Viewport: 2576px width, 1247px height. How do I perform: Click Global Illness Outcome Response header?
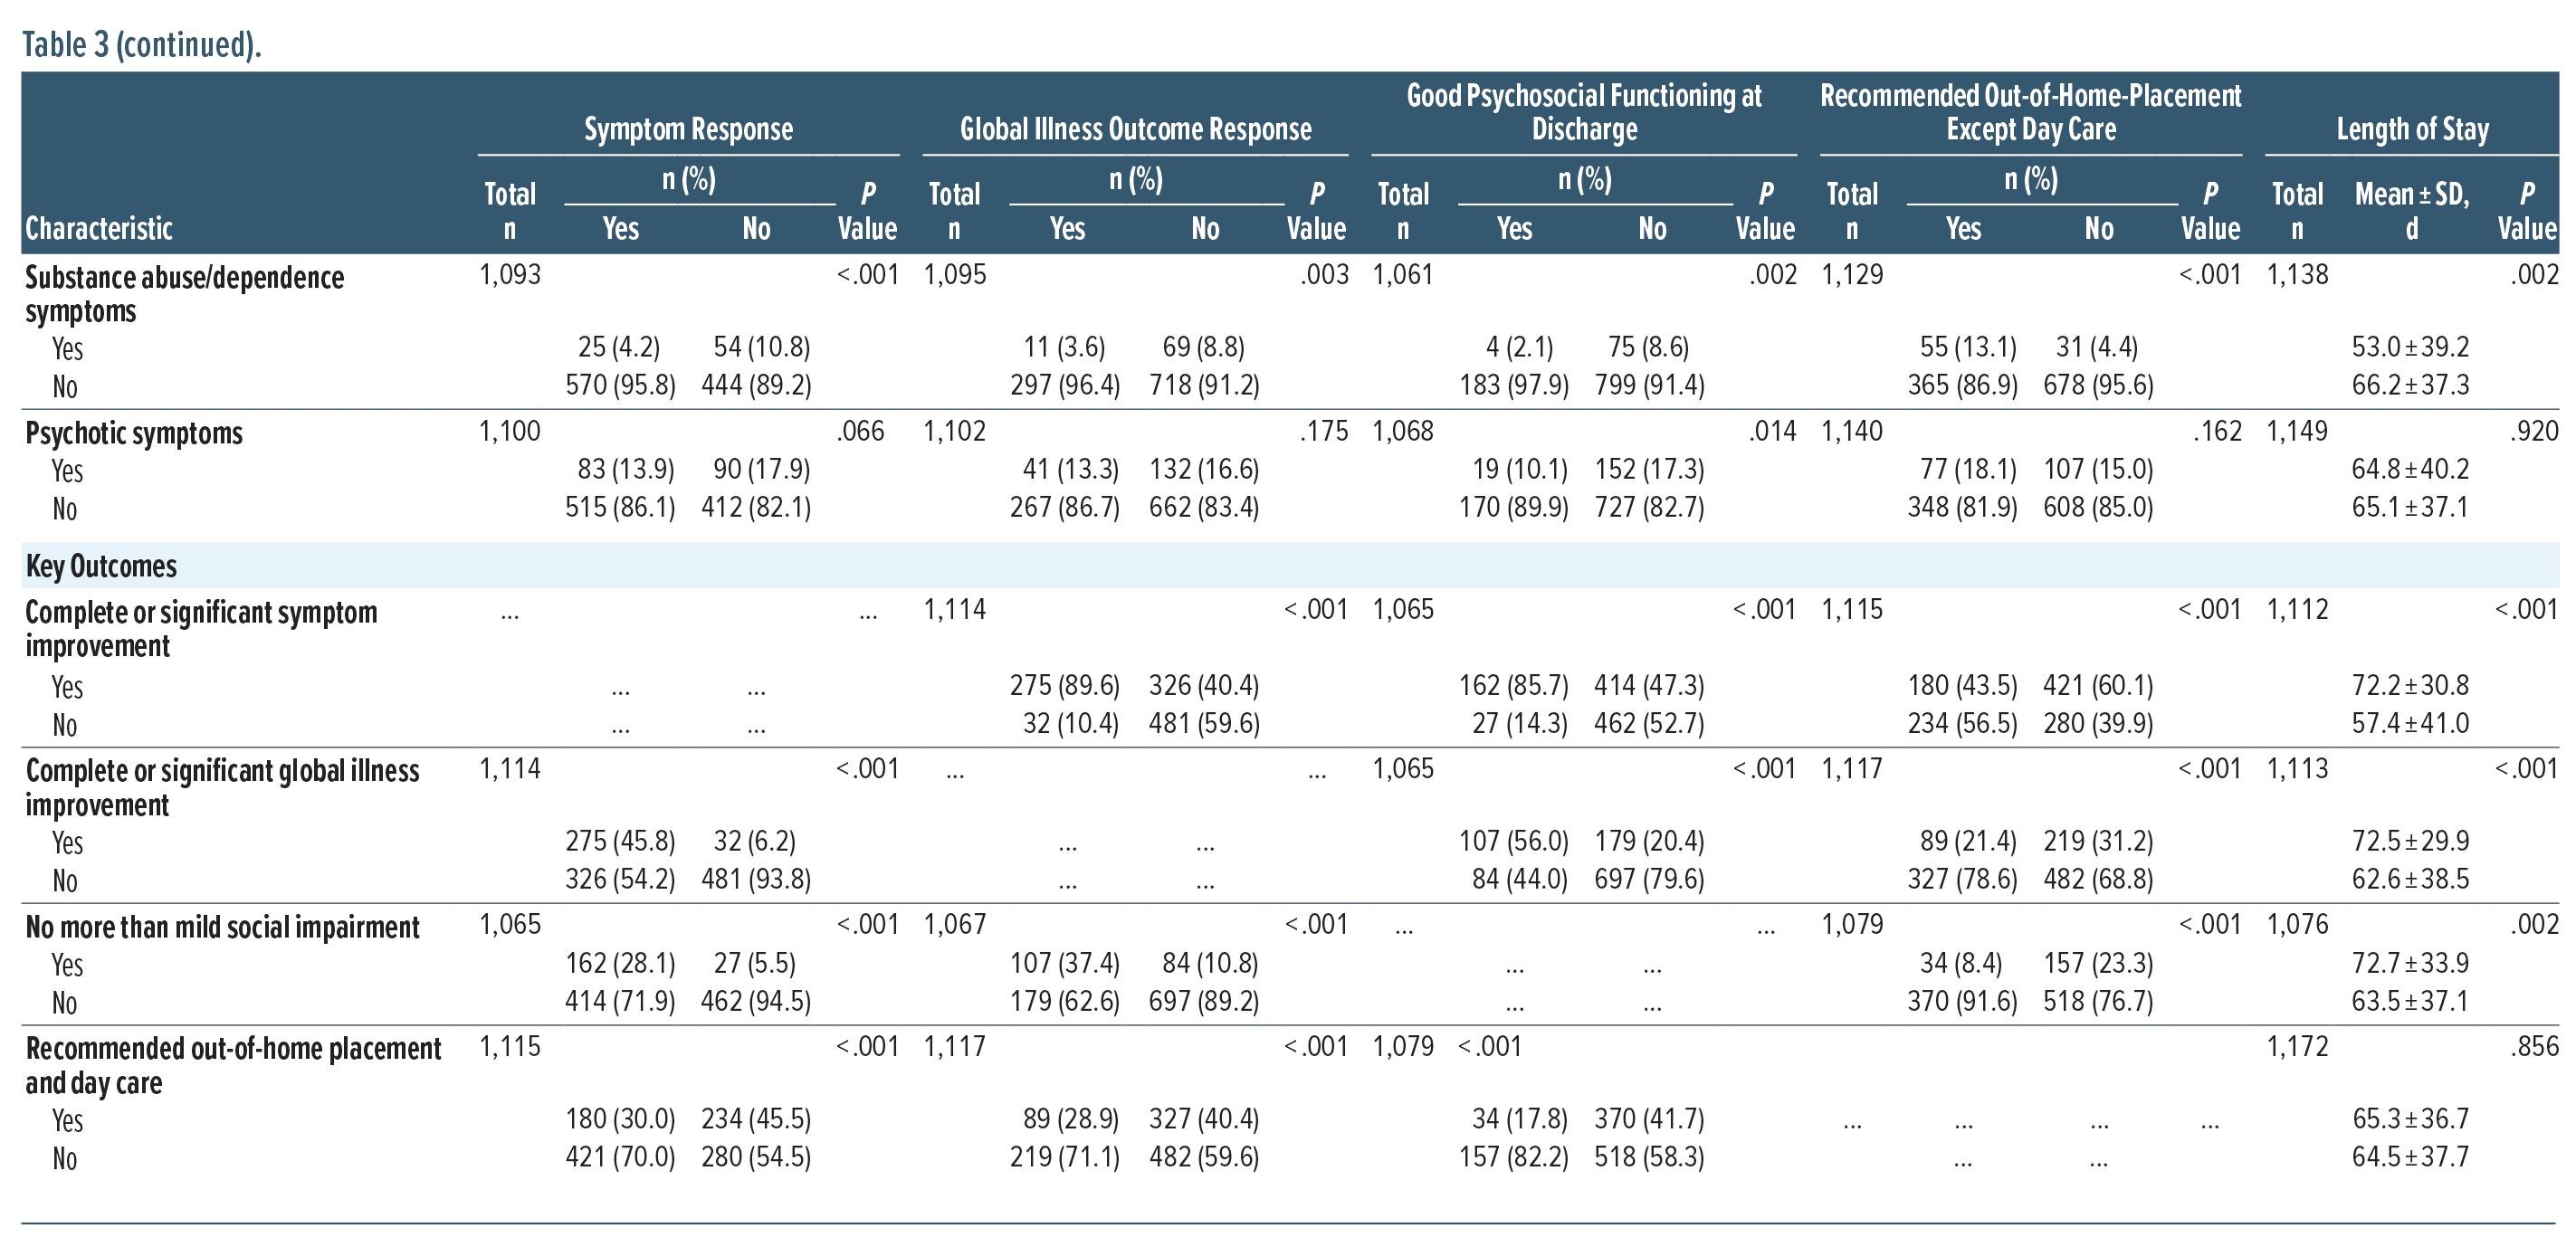[x=1135, y=129]
